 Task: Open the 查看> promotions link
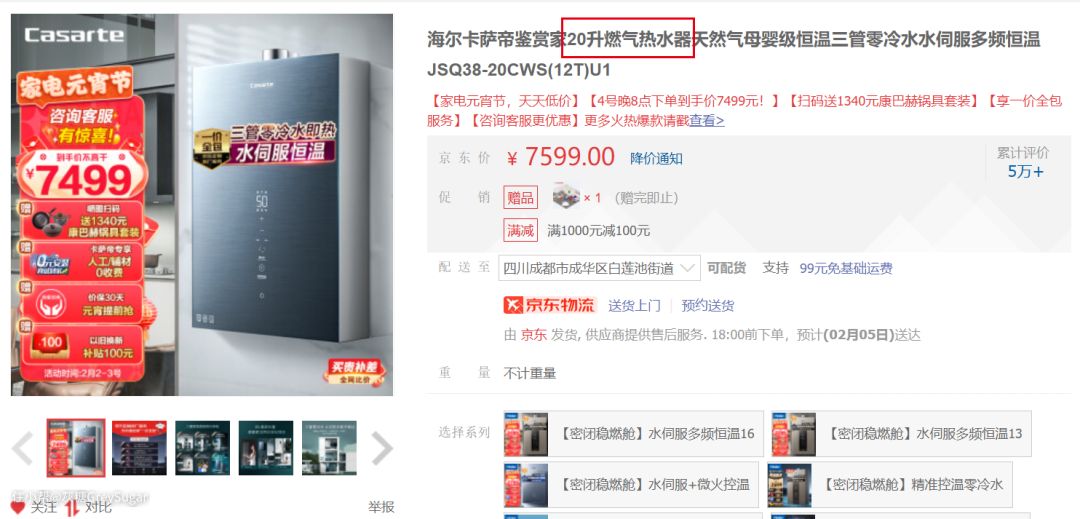(707, 120)
